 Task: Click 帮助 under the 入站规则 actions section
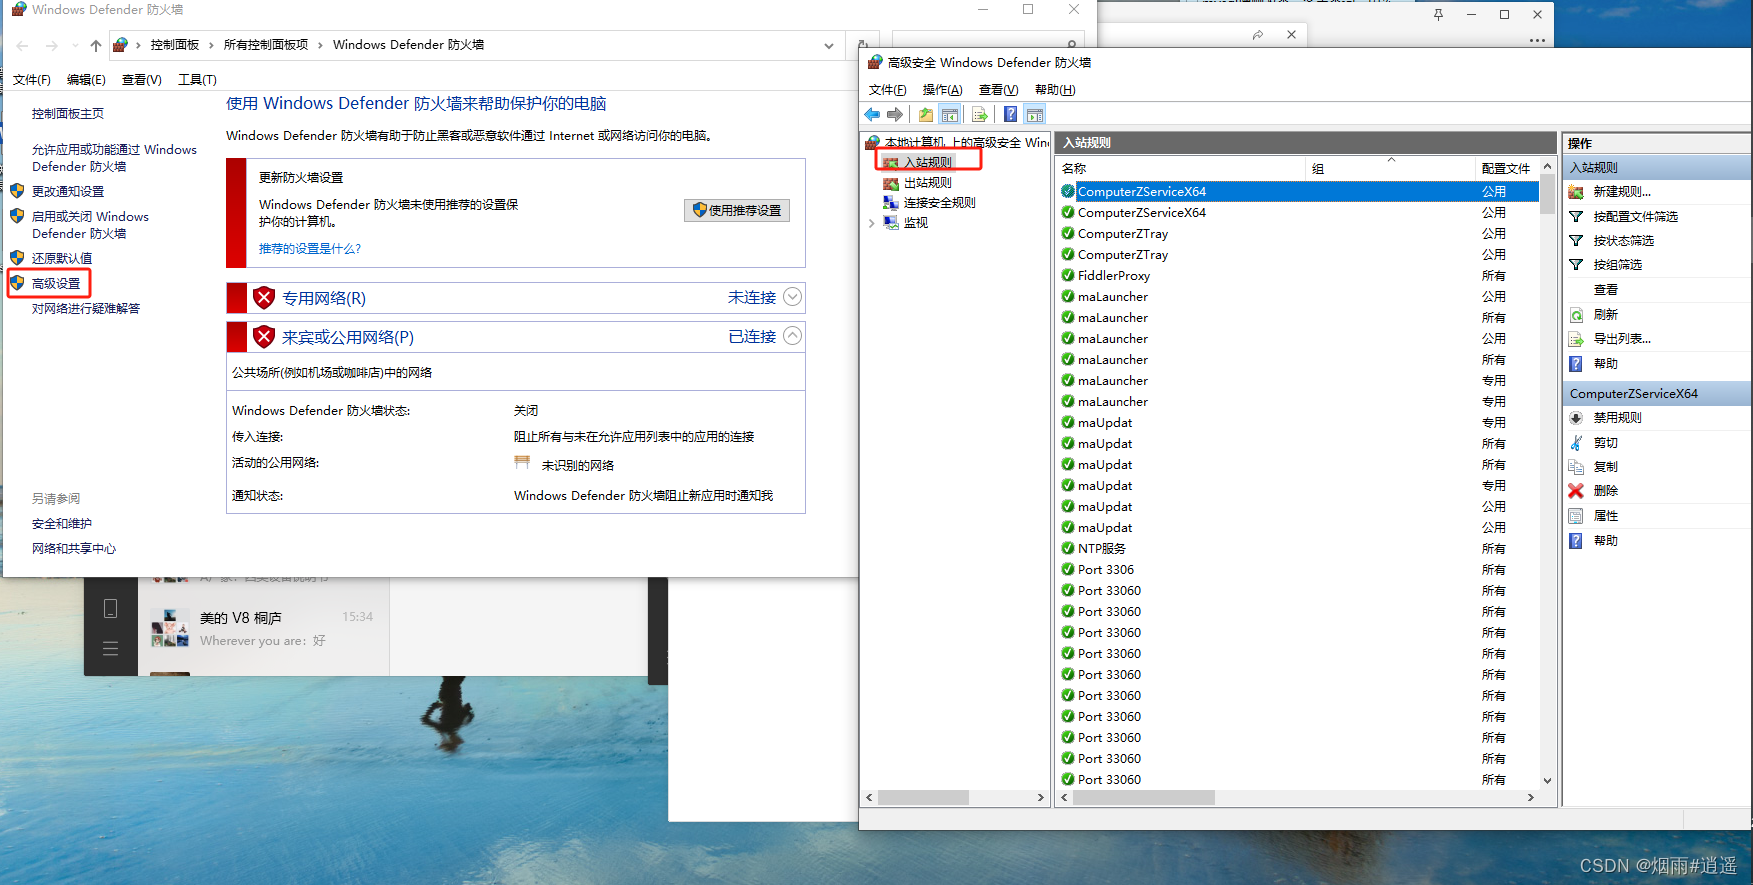point(1605,364)
